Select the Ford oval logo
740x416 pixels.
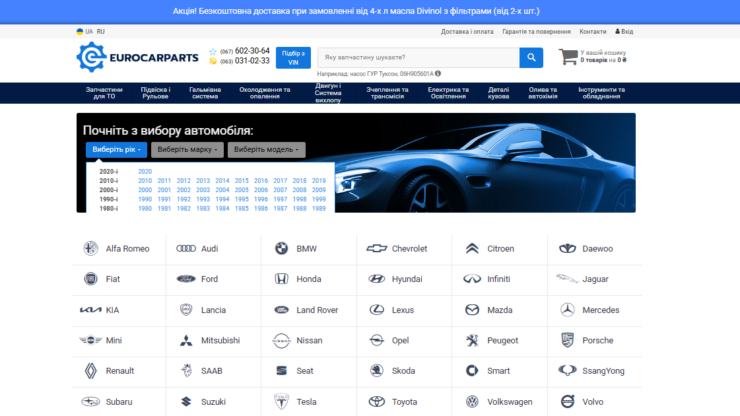coord(186,279)
